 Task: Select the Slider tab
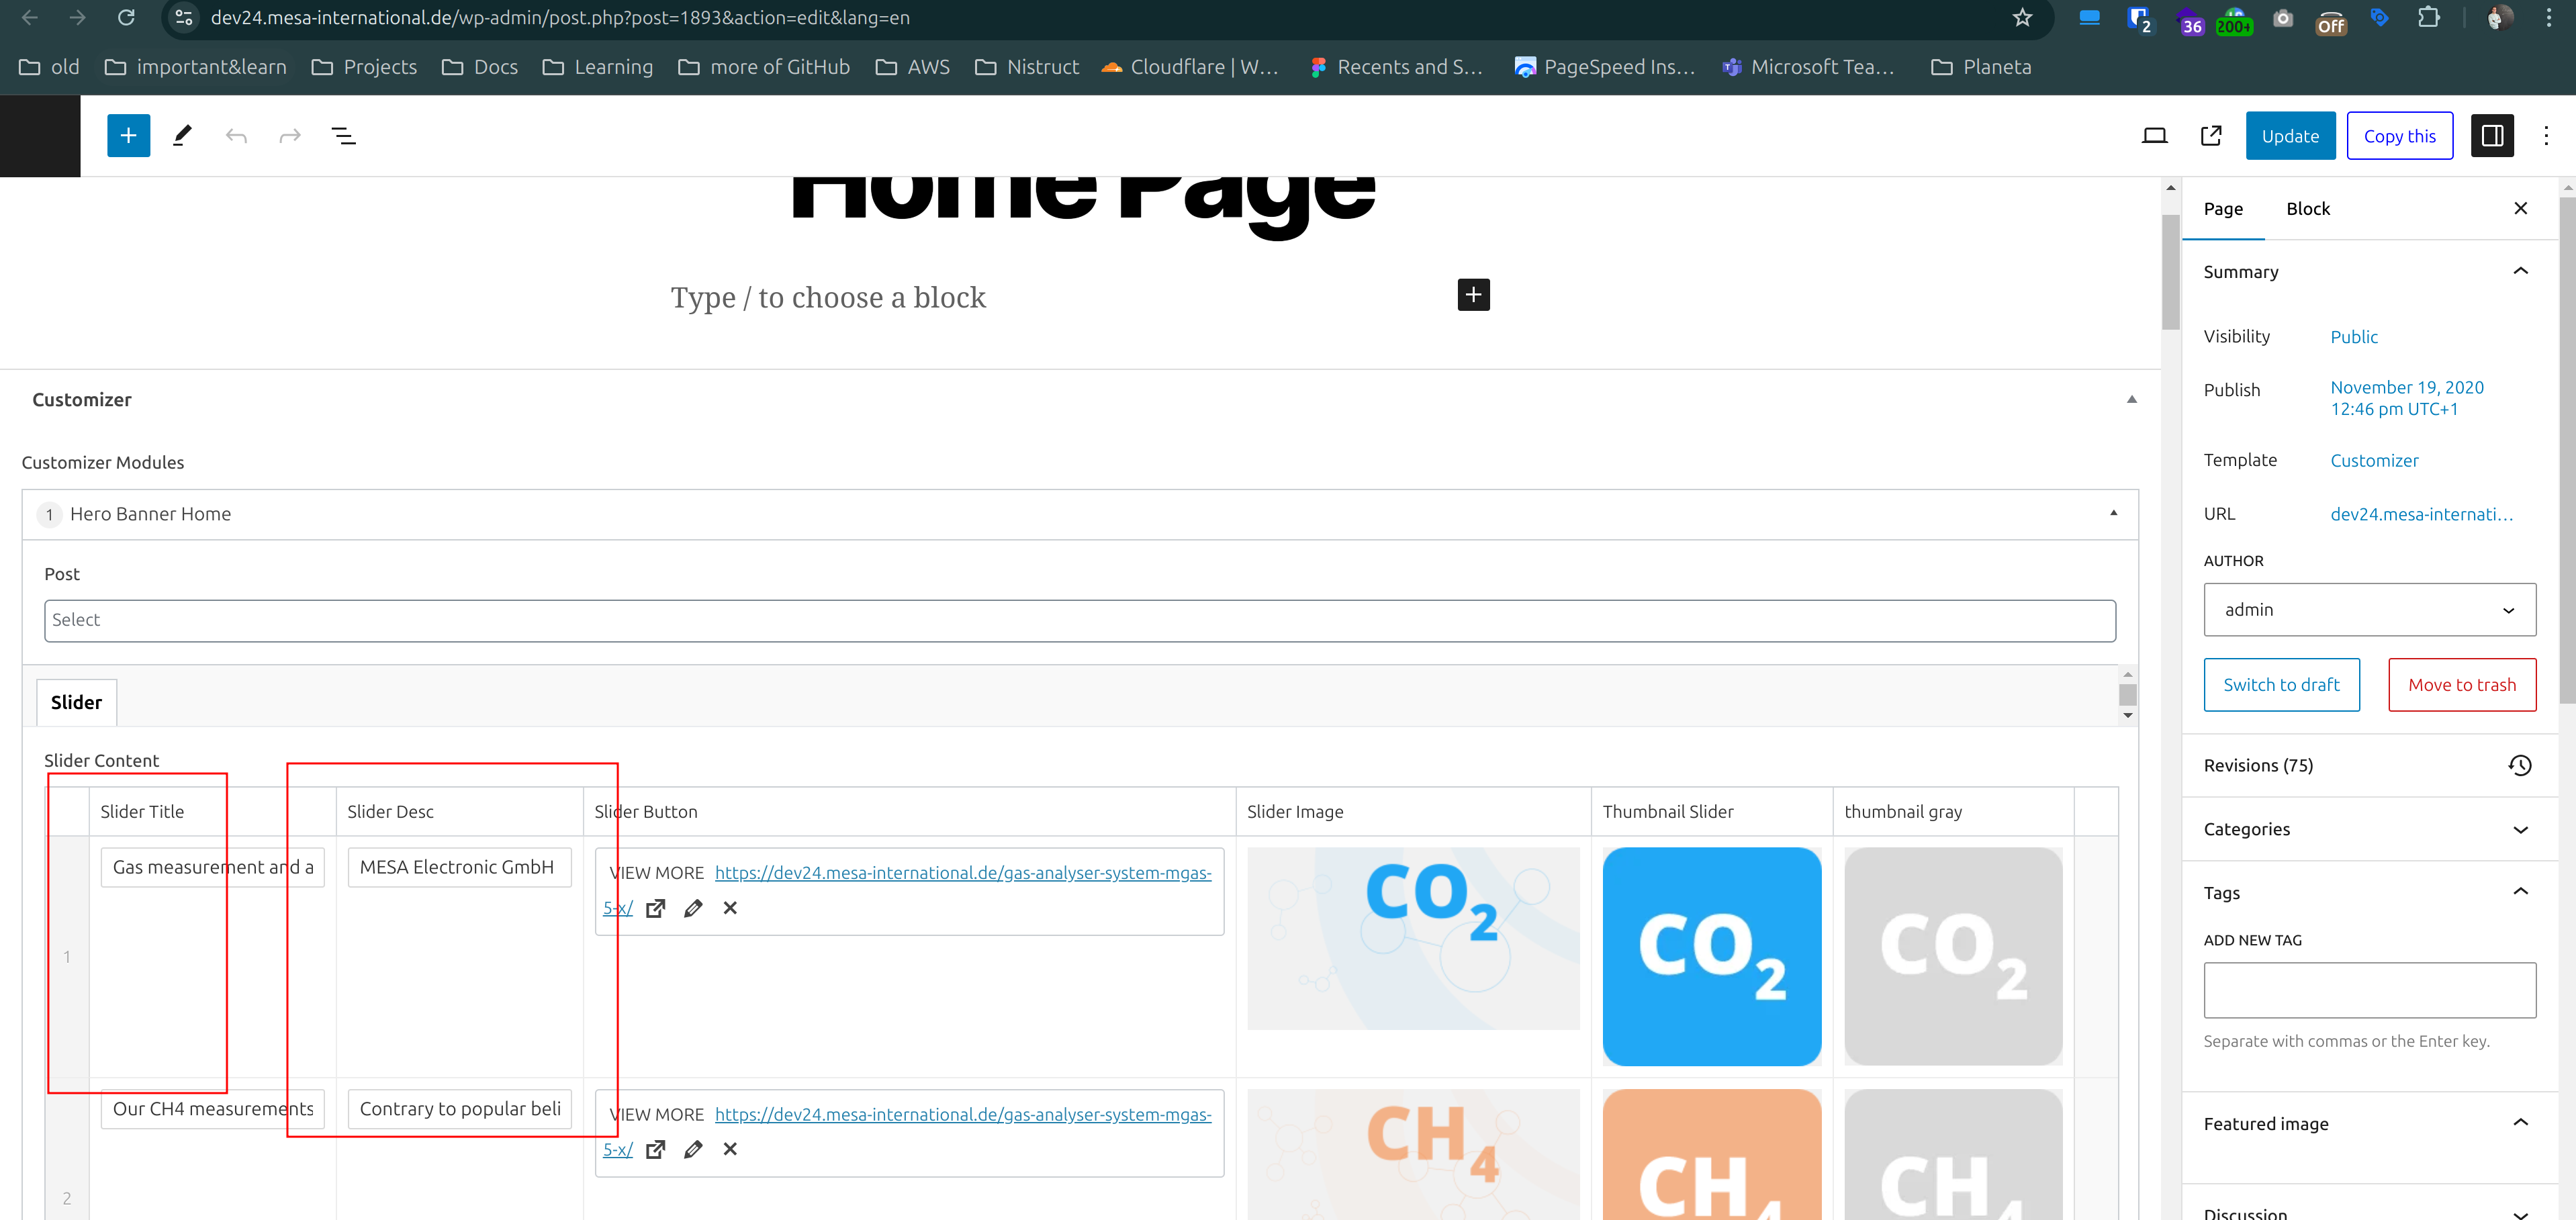(76, 703)
